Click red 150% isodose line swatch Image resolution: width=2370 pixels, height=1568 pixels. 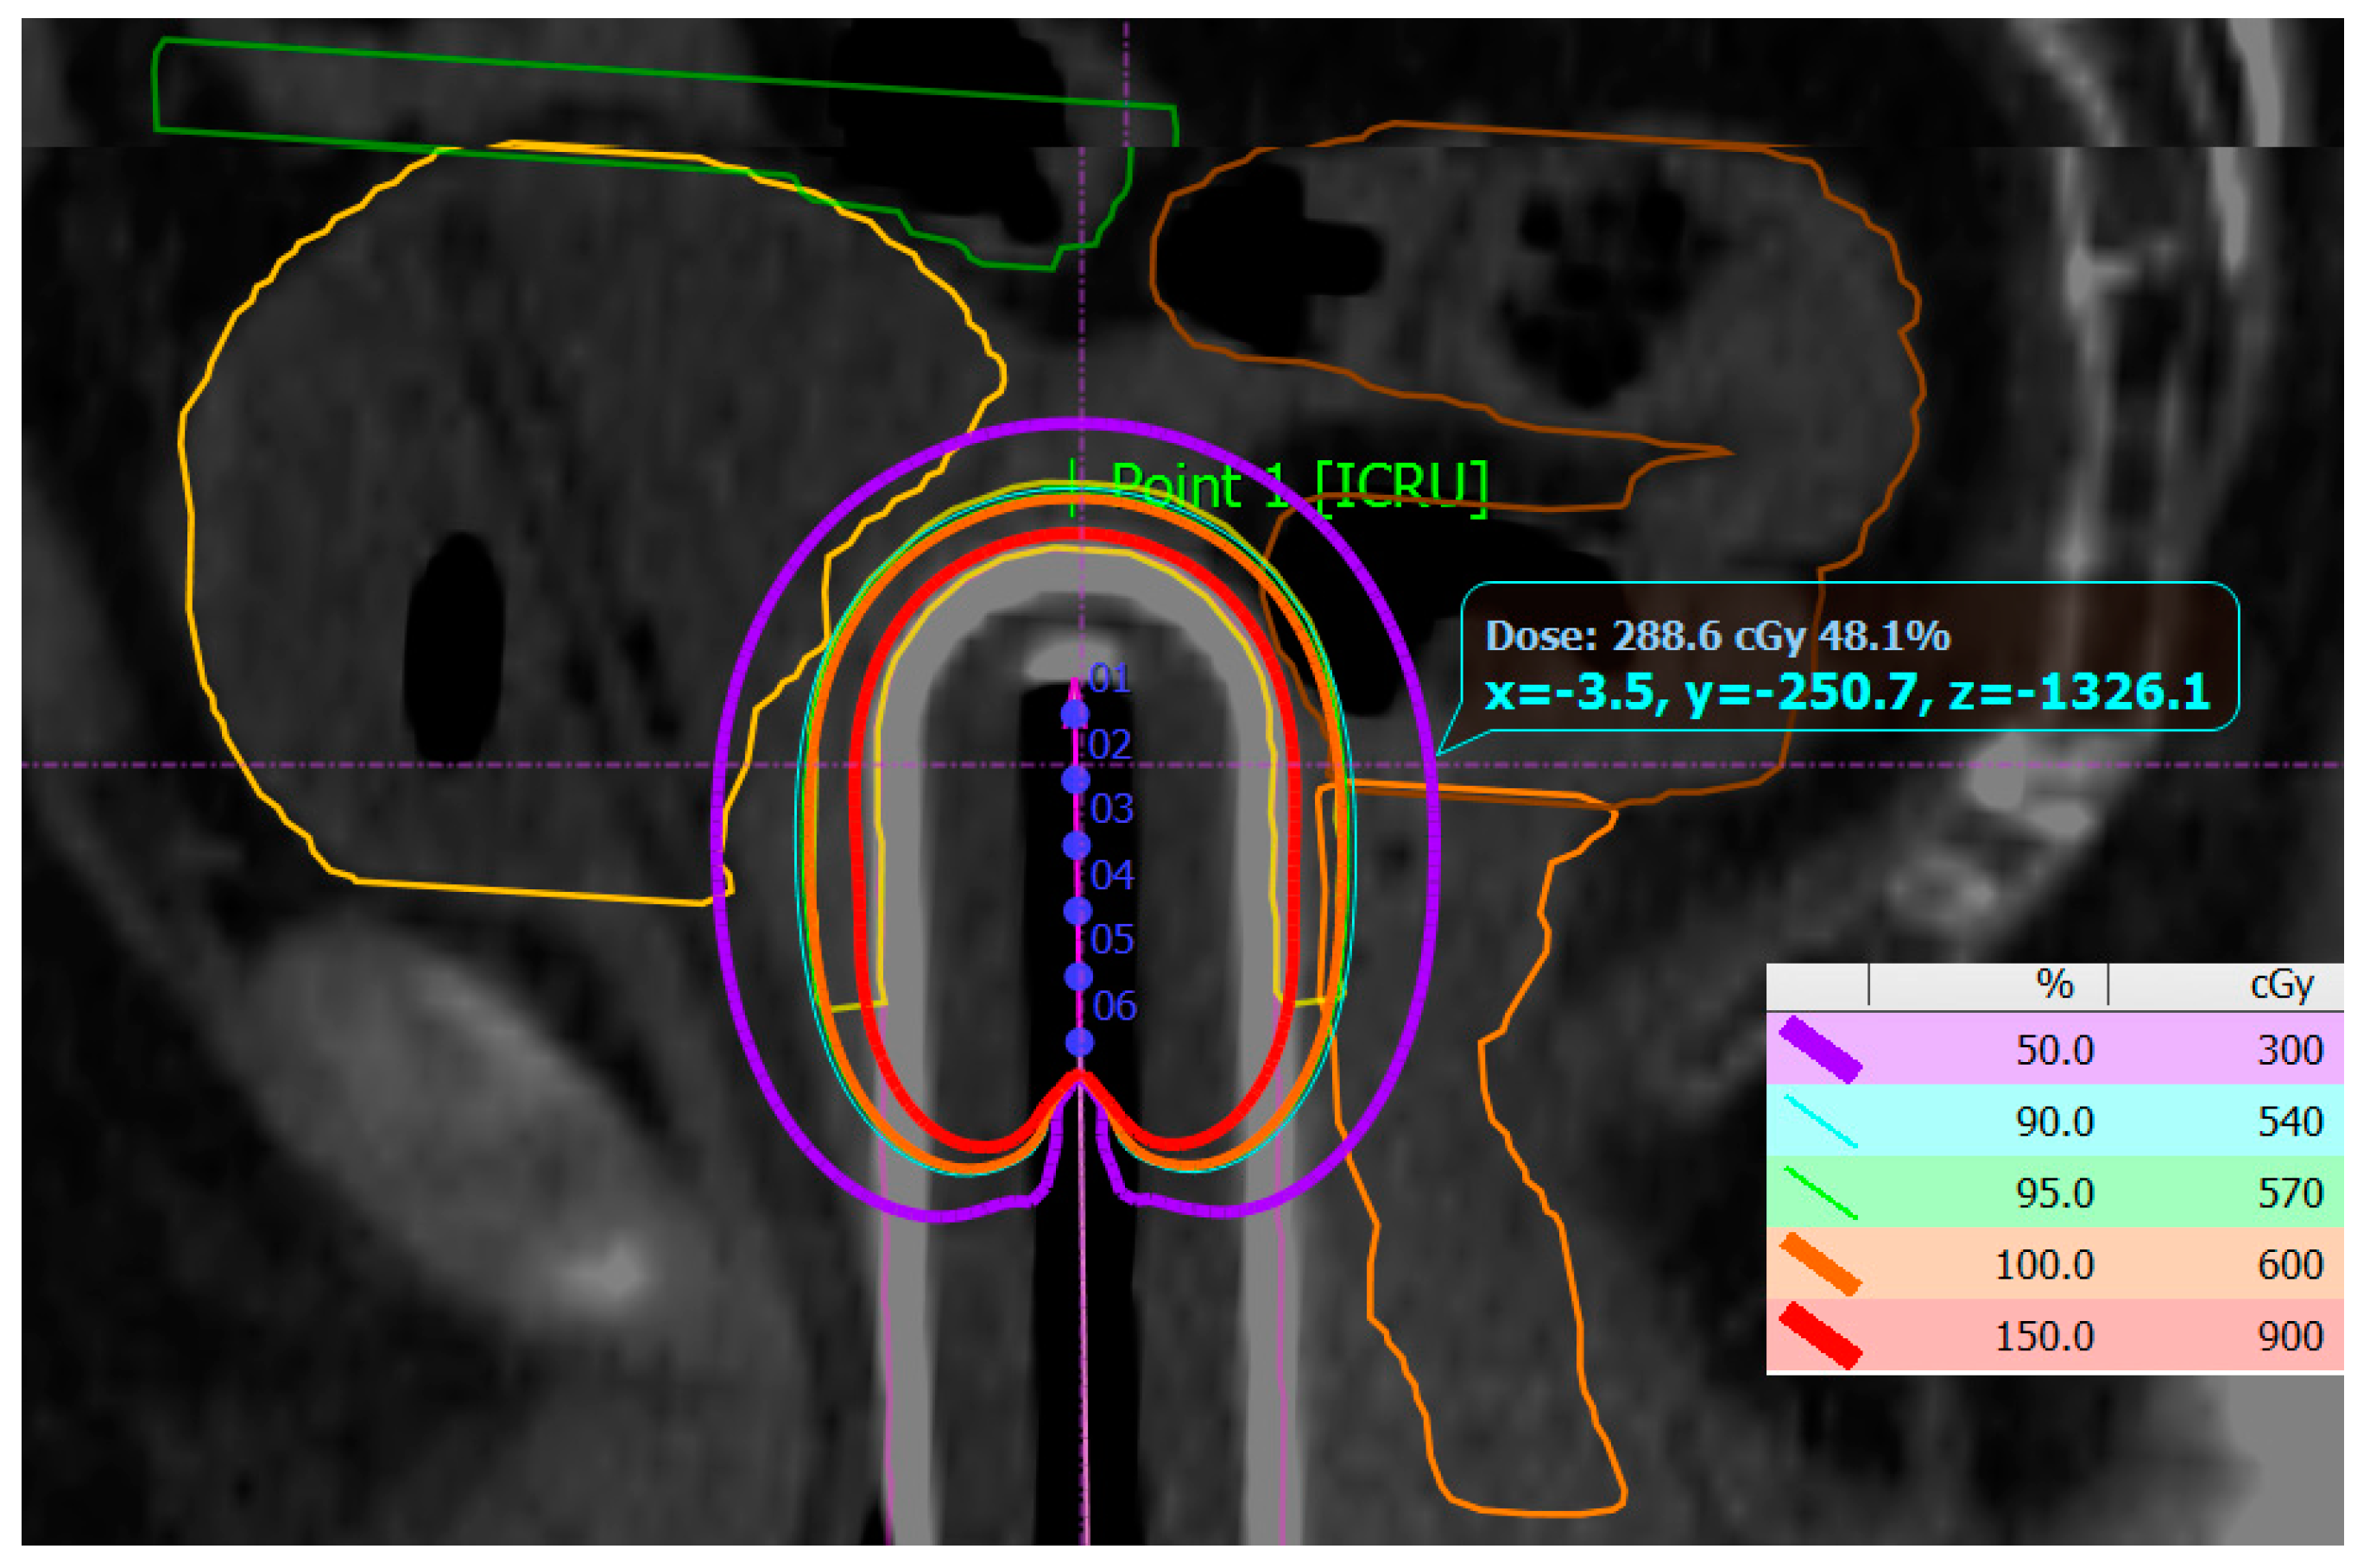(x=1819, y=1336)
